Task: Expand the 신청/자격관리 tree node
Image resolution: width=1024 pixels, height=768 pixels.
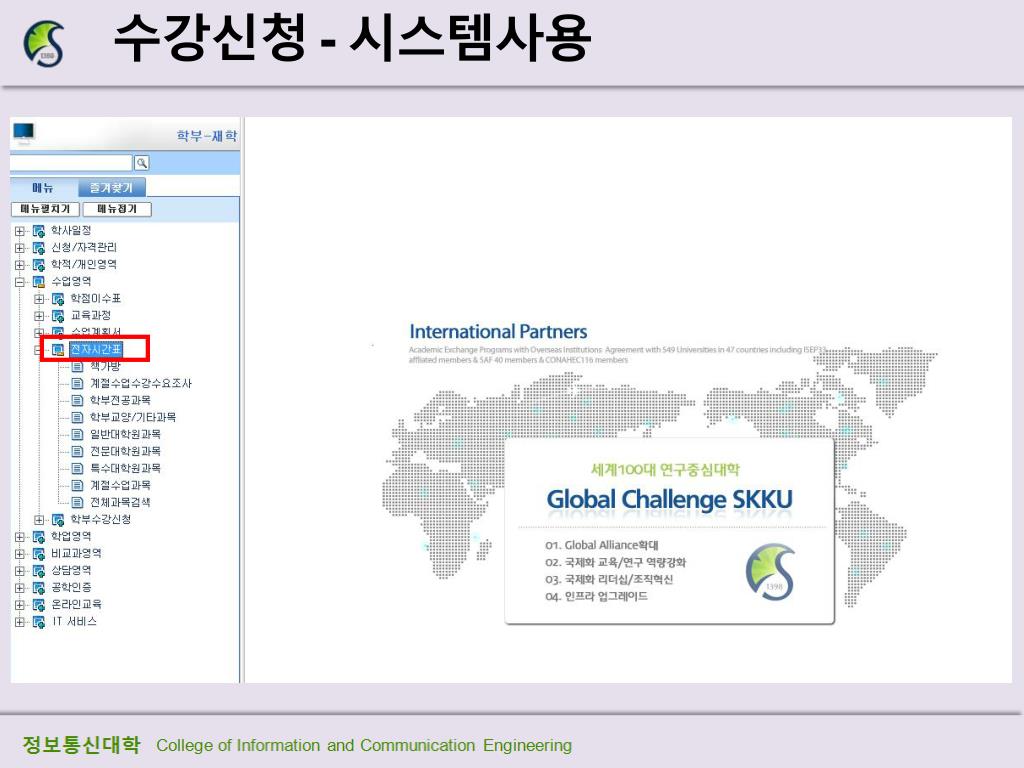Action: coord(20,248)
